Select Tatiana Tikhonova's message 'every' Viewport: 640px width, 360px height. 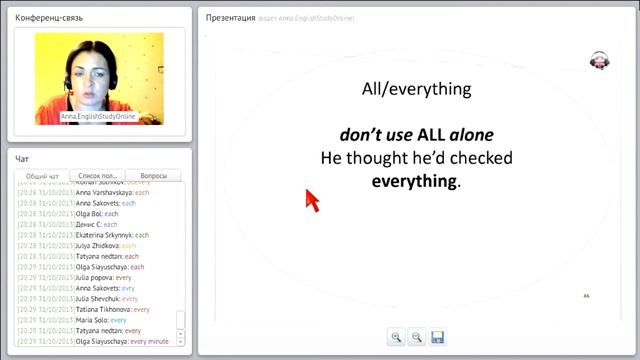pyautogui.click(x=84, y=309)
